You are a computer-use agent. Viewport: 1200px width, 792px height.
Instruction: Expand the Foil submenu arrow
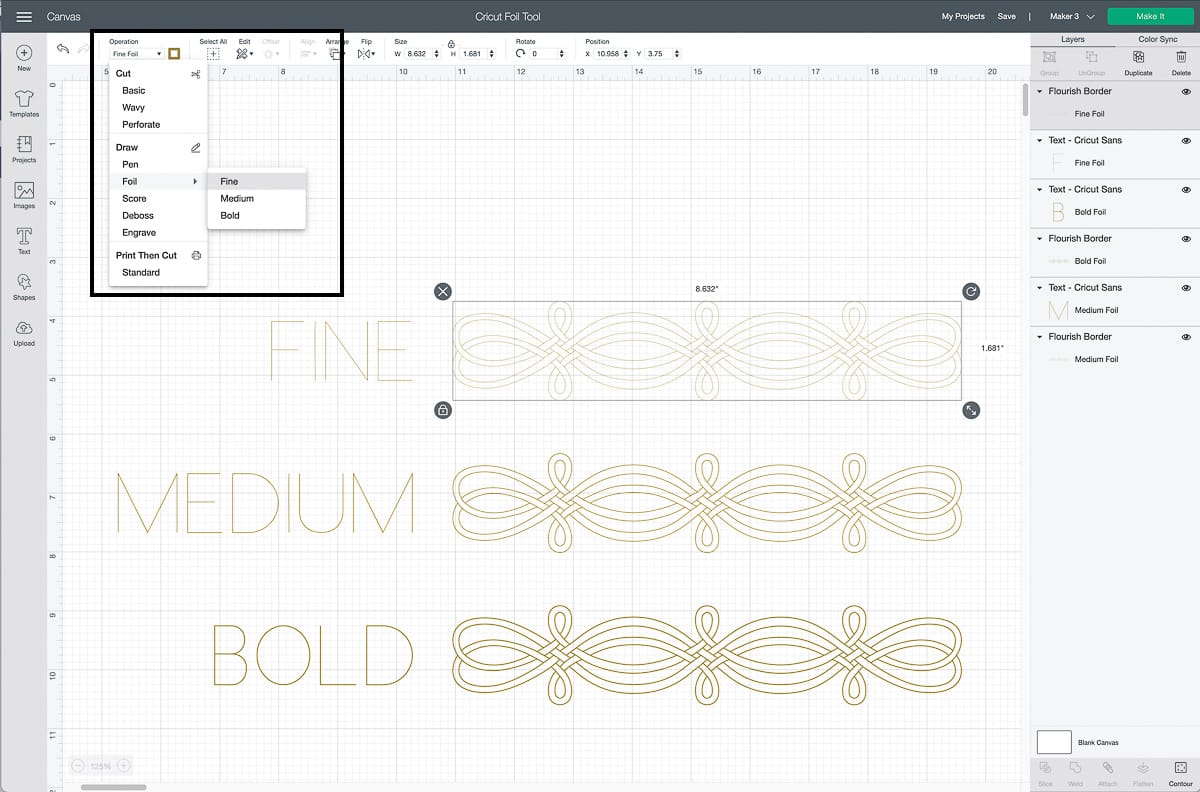coord(195,181)
